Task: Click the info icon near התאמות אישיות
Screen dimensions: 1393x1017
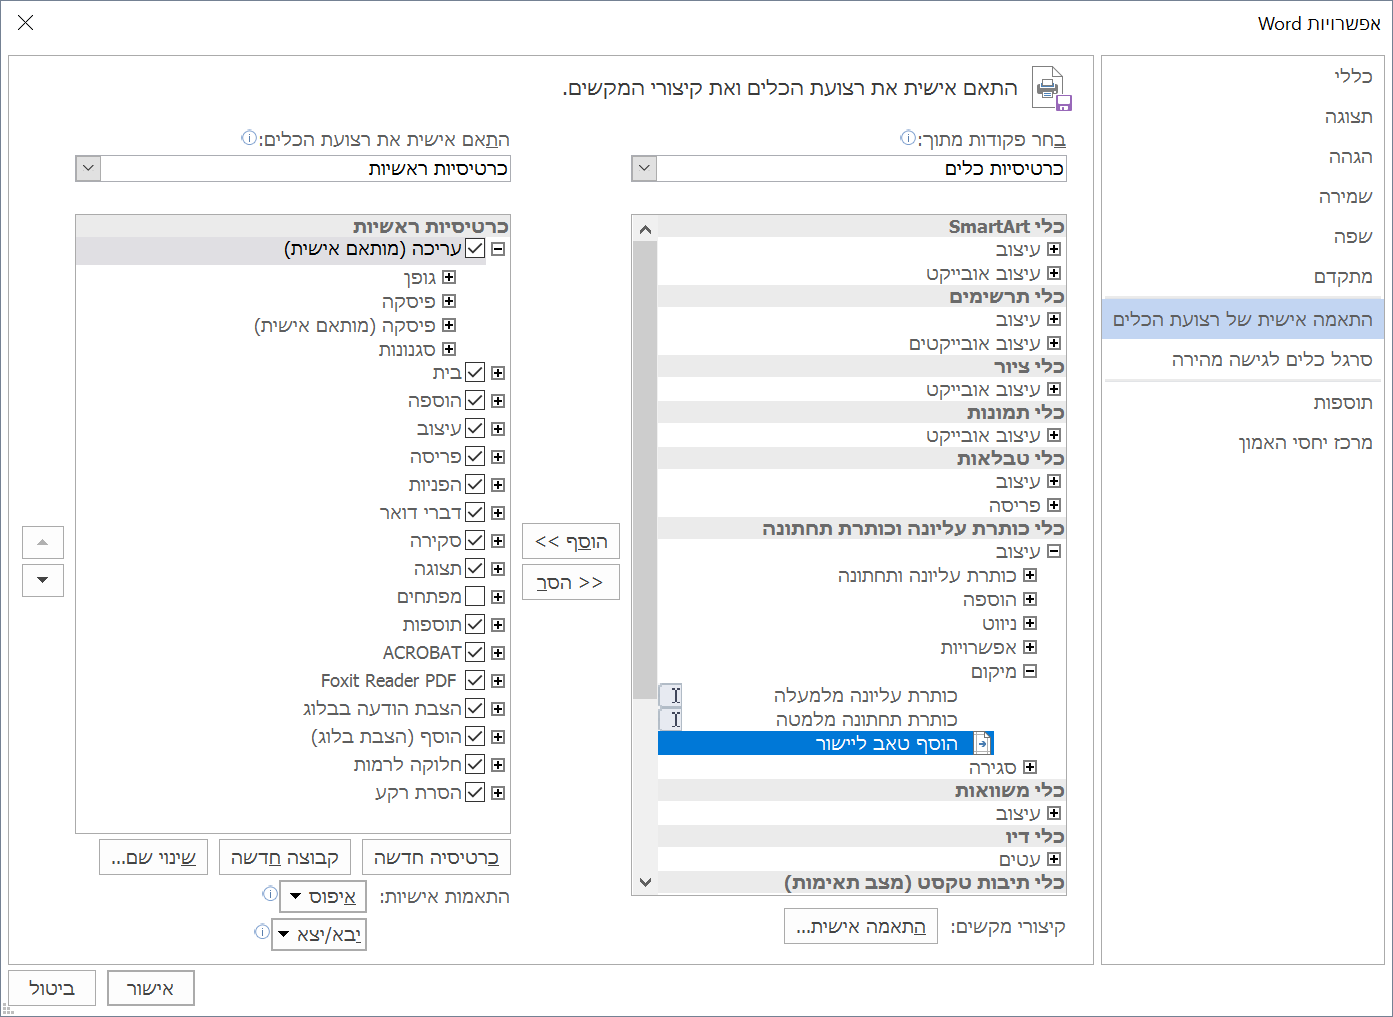Action: coord(268,896)
